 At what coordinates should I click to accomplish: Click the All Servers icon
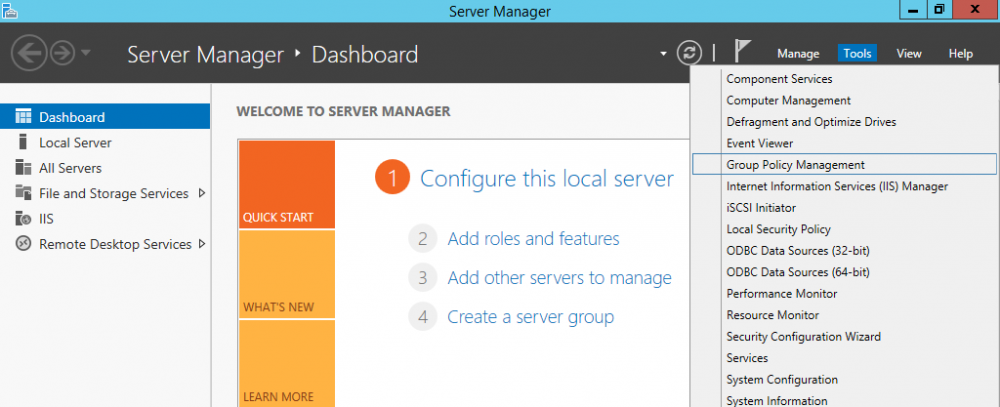[23, 168]
